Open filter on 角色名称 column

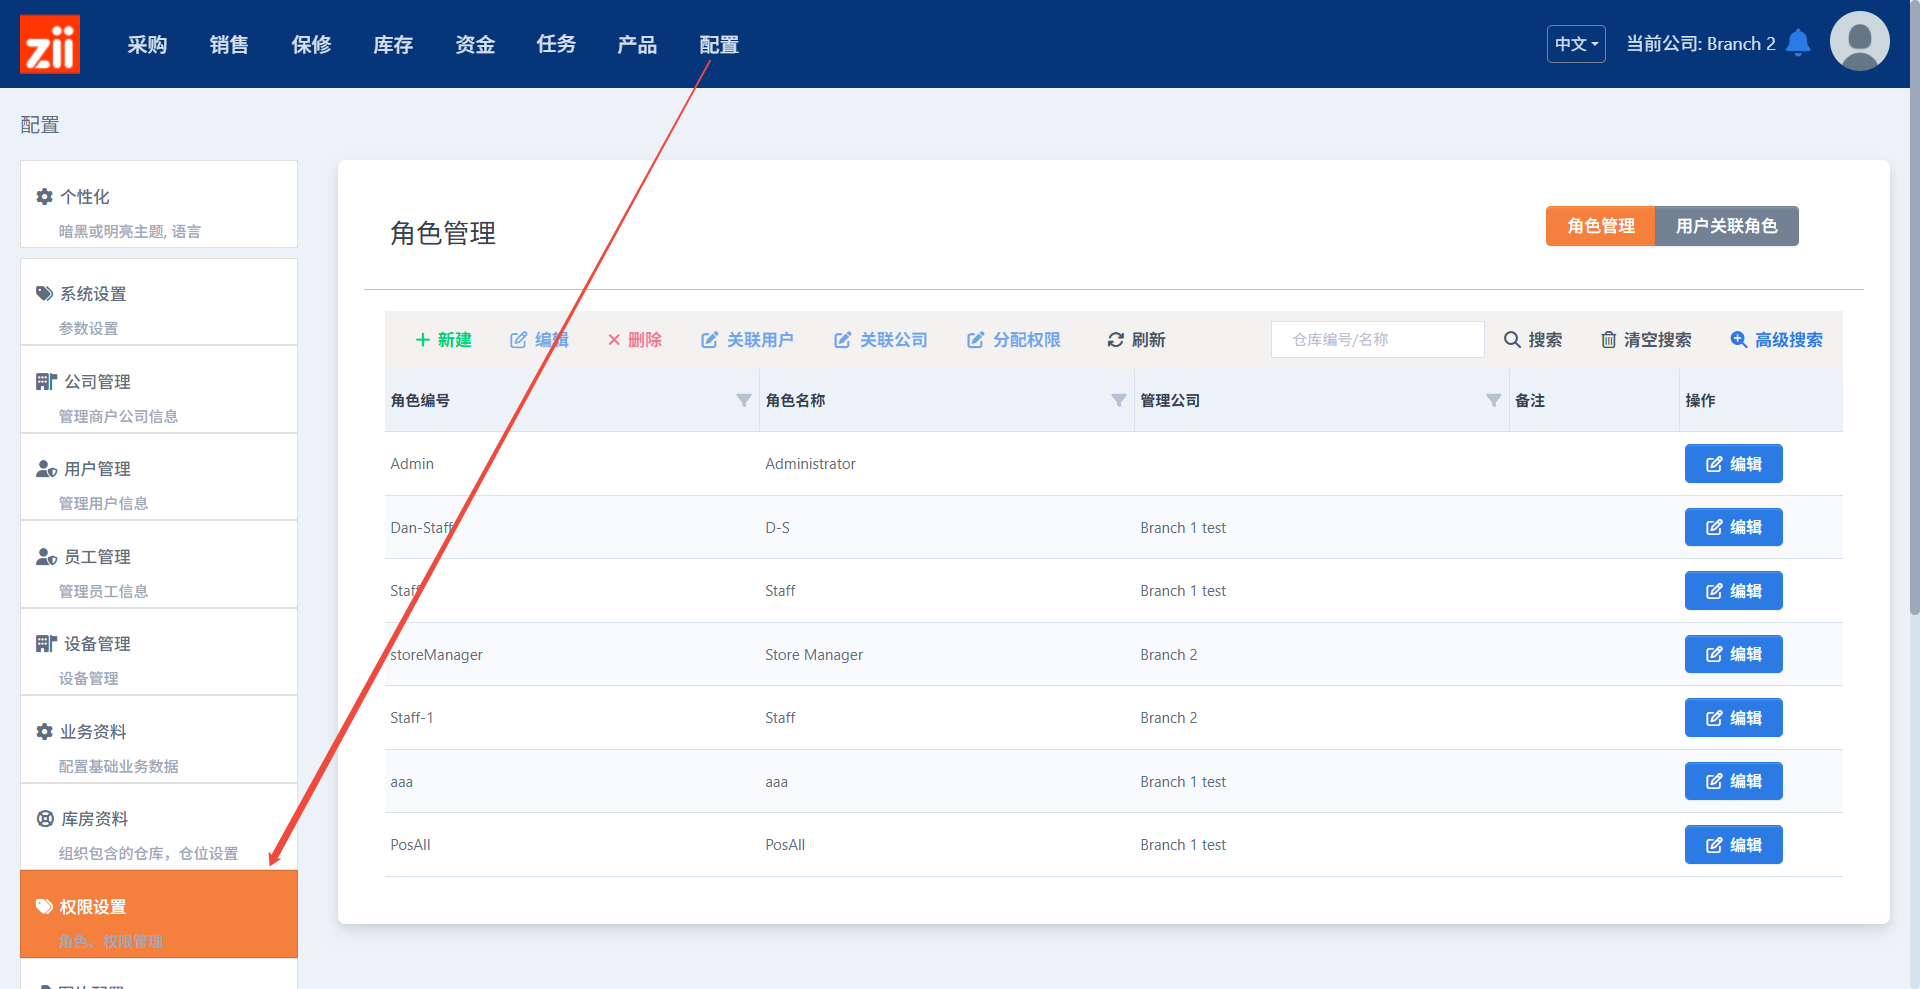tap(1118, 401)
